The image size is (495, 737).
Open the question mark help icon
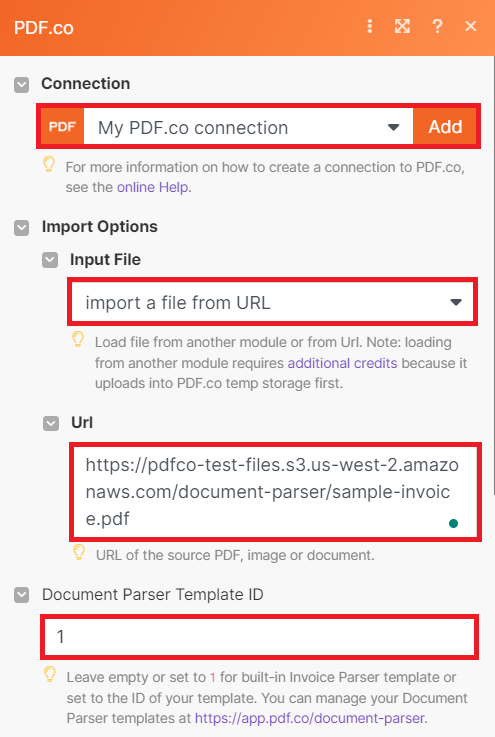[x=437, y=26]
